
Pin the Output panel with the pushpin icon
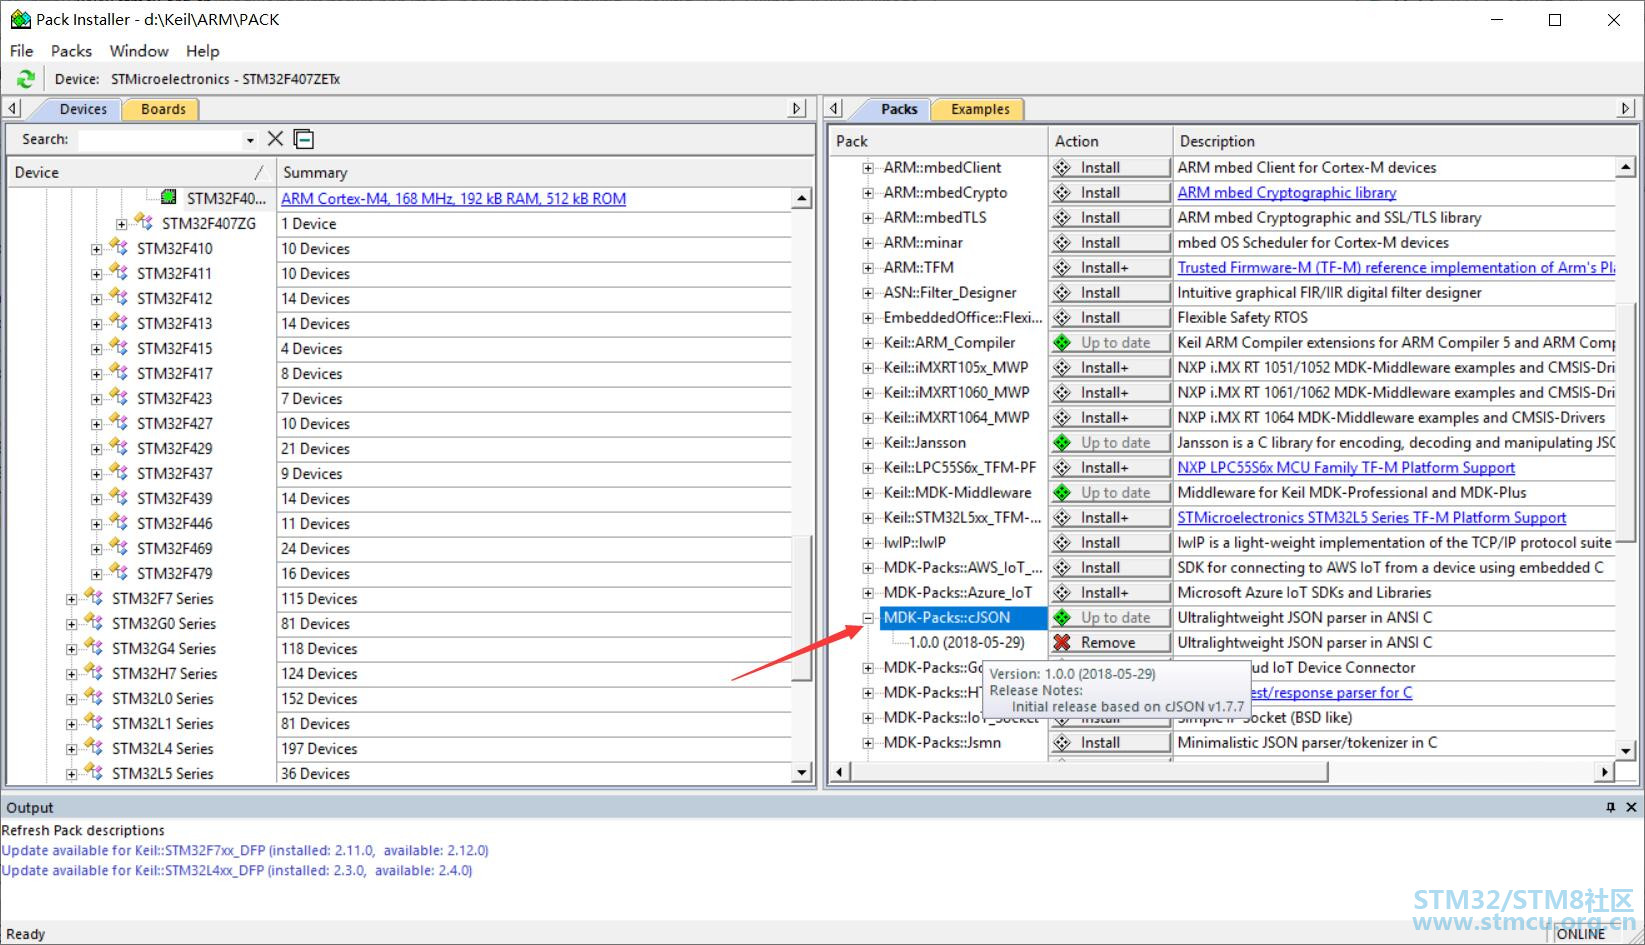(1610, 807)
